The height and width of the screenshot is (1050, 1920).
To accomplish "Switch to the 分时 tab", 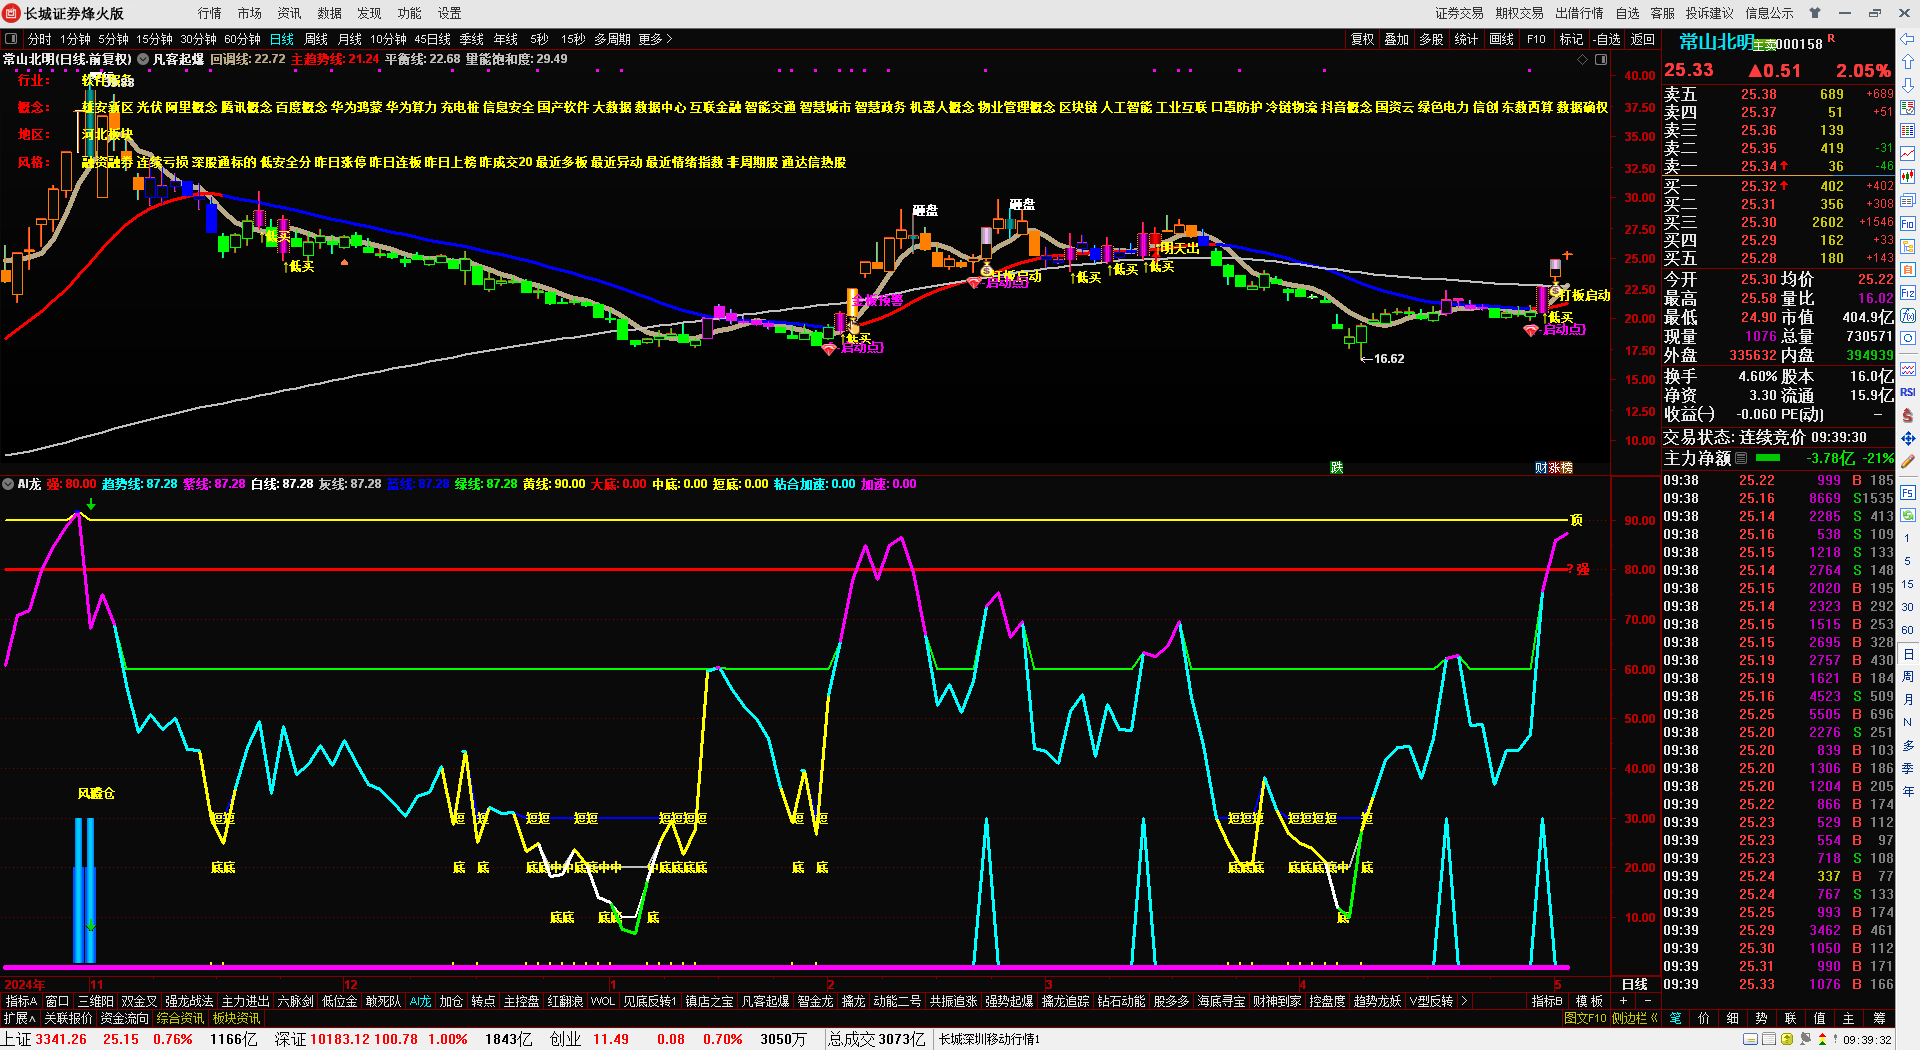I will coord(40,39).
